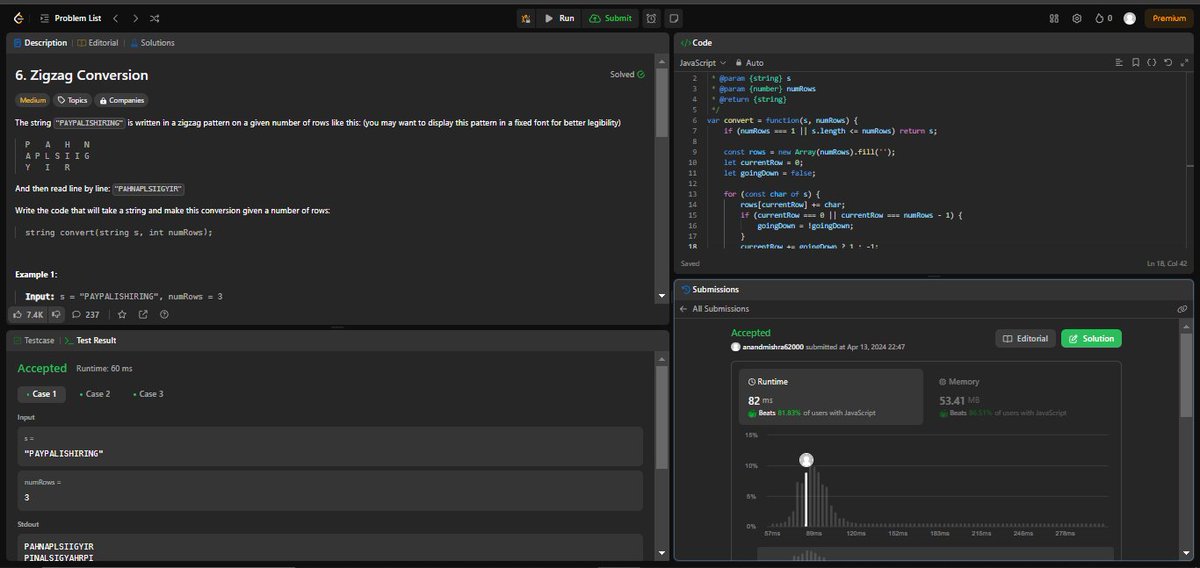Image resolution: width=1200 pixels, height=568 pixels.
Task: Click the Premium button
Action: point(1169,18)
